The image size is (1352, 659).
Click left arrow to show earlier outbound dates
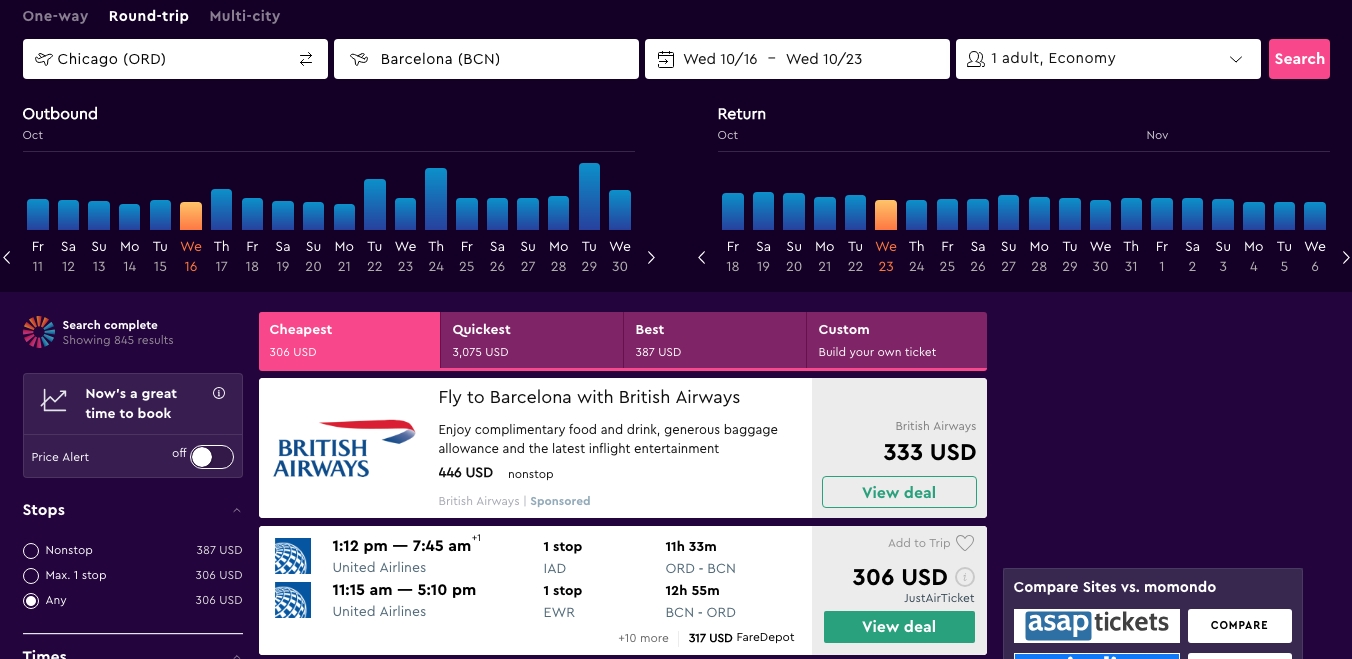[x=8, y=258]
